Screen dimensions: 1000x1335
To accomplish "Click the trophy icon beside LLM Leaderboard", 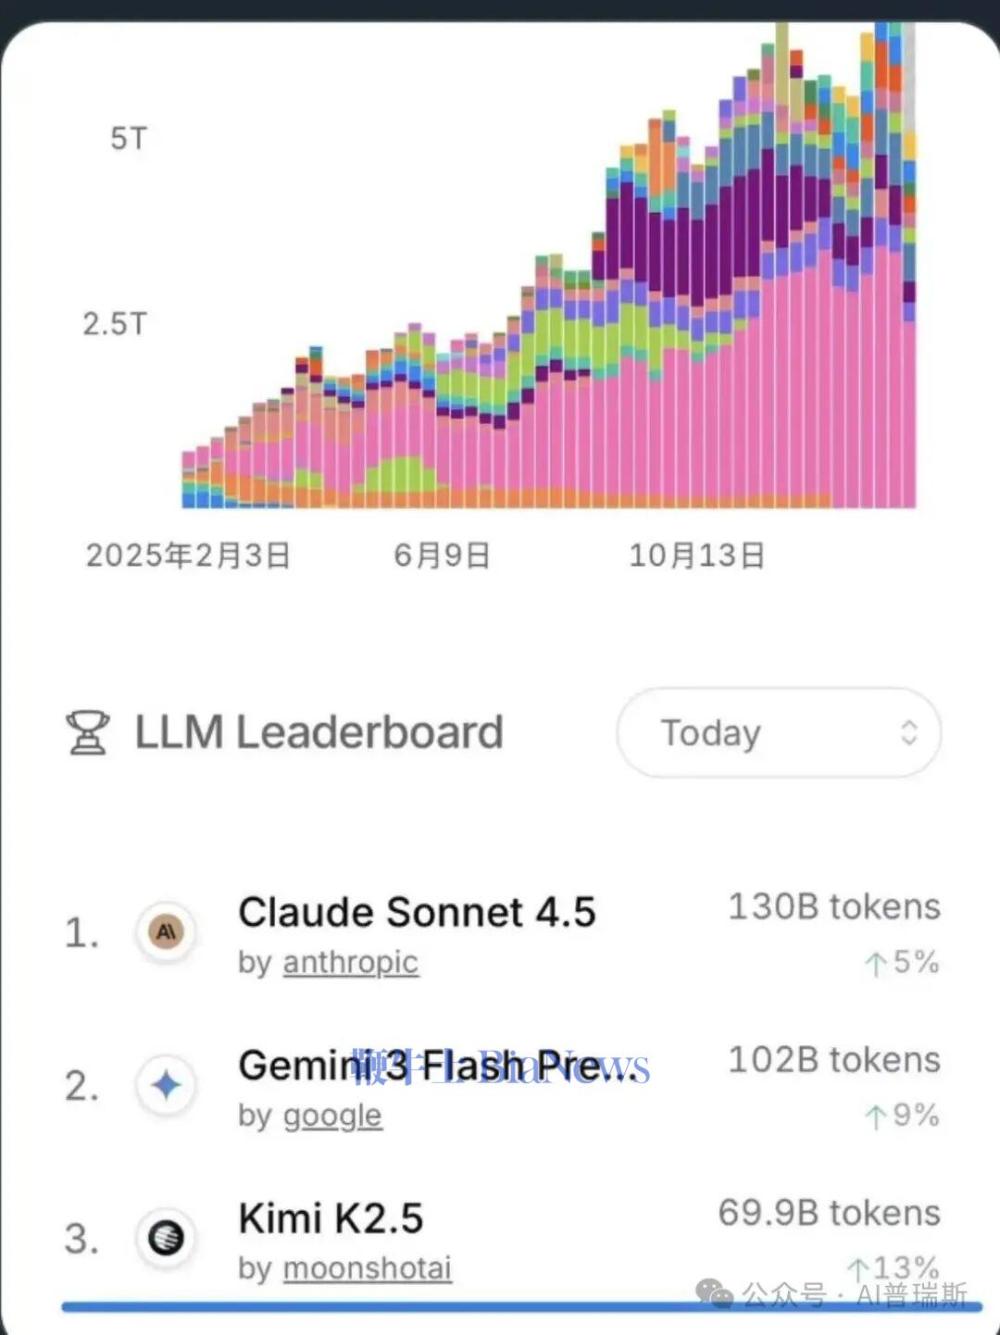I will point(87,733).
